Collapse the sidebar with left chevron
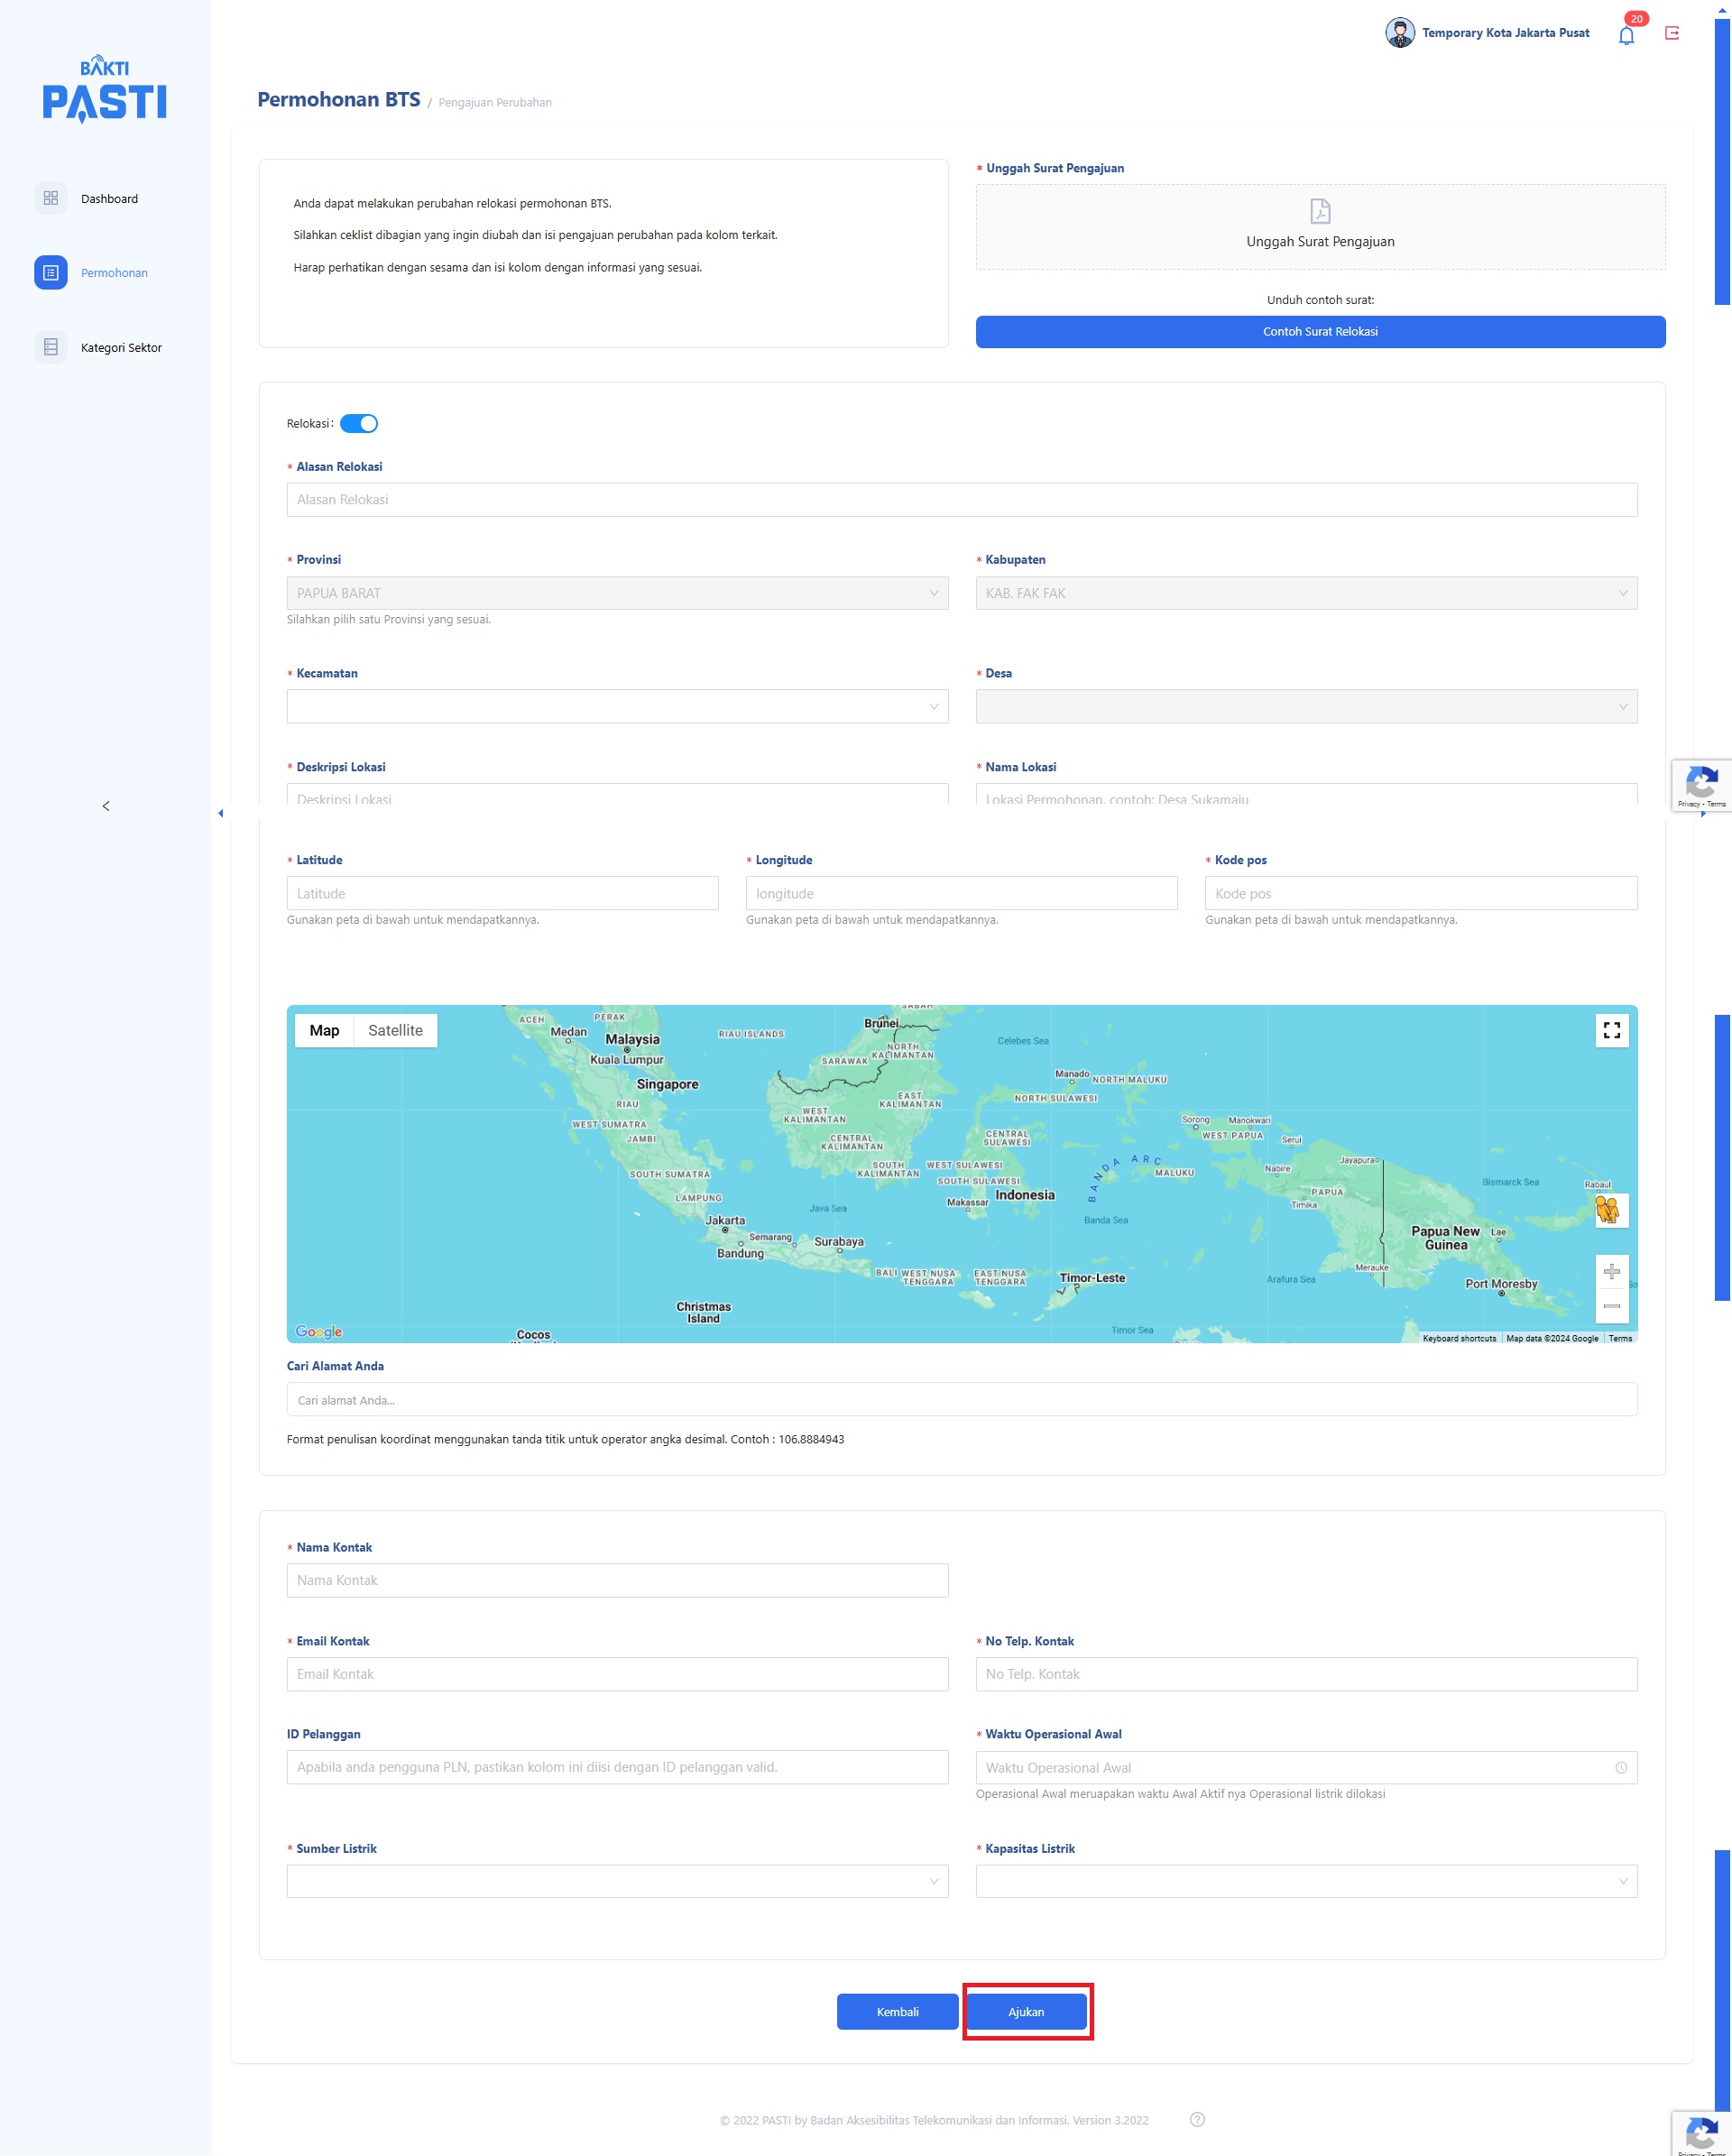Screen dimensions: 1732x2156 [106, 806]
